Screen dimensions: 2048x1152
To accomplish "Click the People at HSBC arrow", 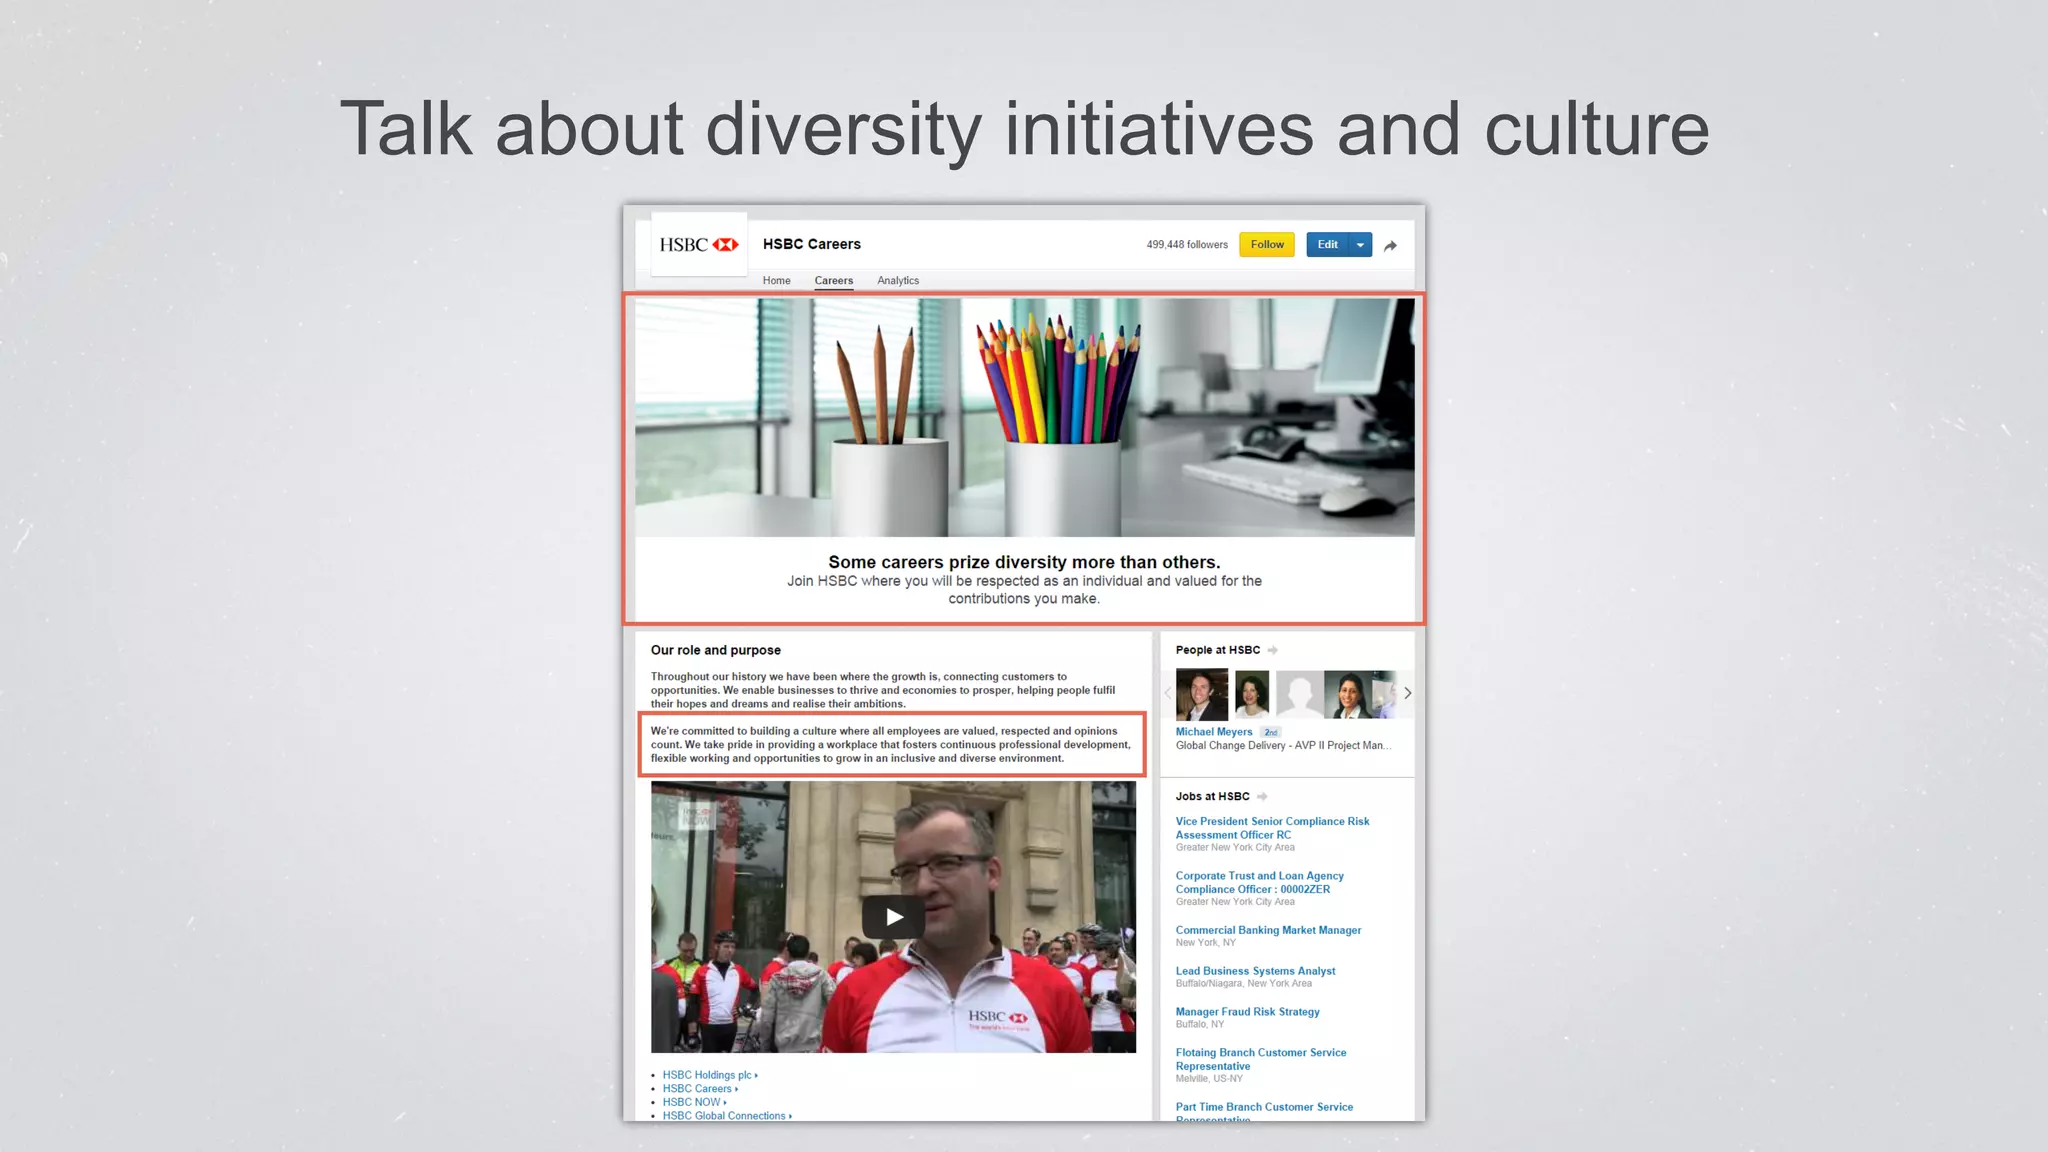I will point(1273,650).
